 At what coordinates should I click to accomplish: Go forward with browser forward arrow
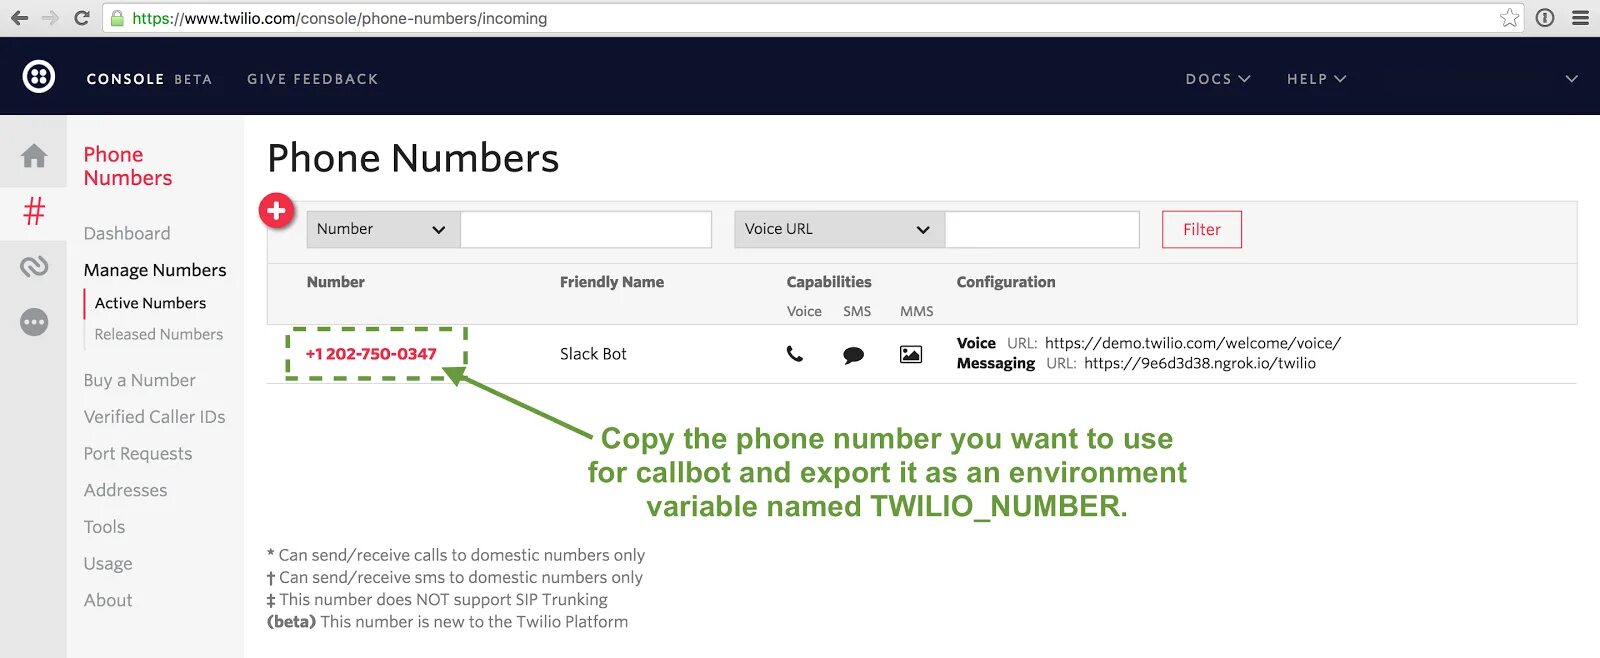coord(50,18)
